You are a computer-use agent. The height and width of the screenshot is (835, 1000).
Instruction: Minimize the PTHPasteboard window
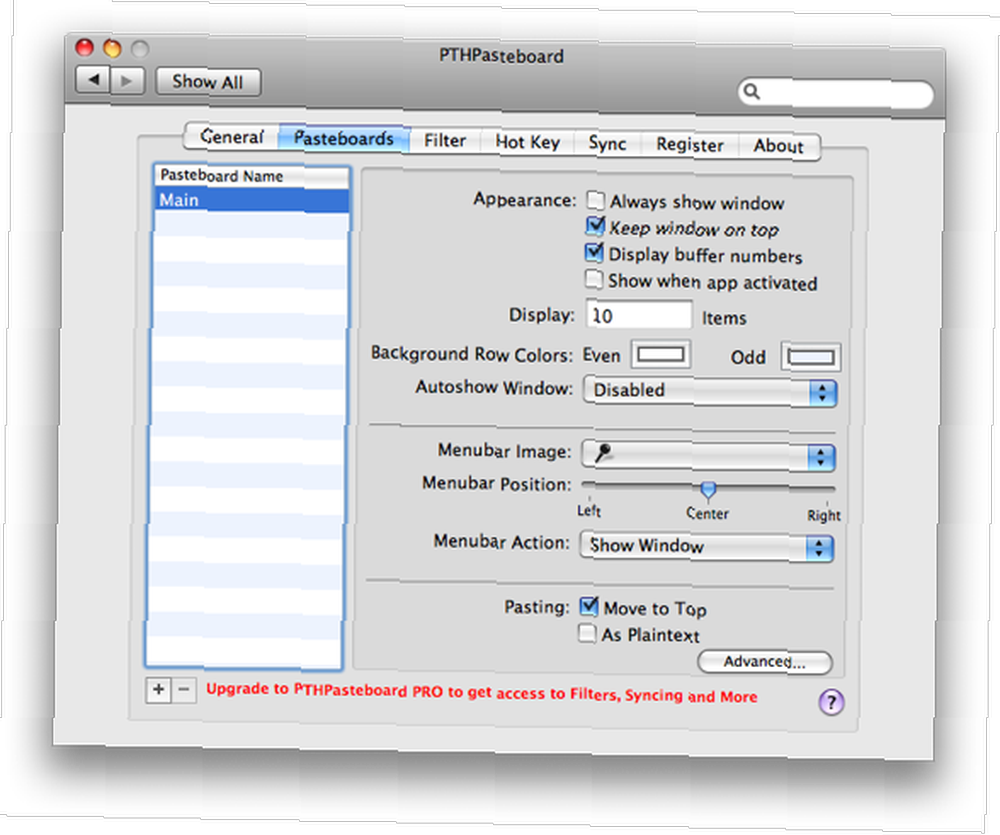(x=112, y=48)
